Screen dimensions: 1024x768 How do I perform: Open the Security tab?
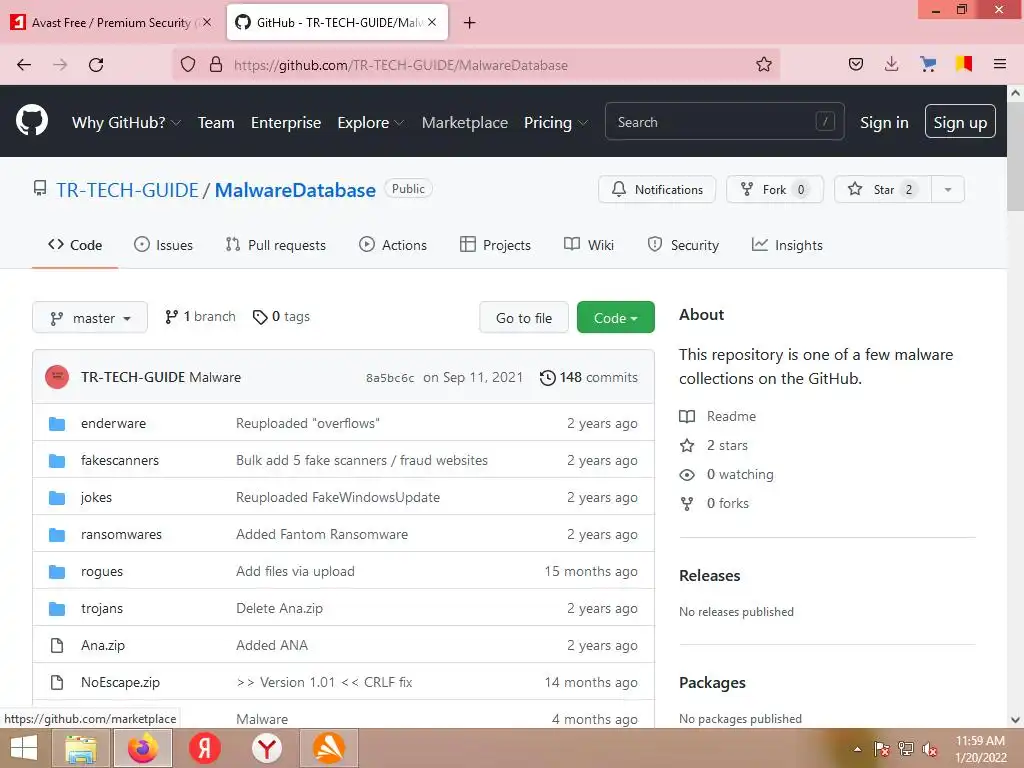click(x=683, y=245)
